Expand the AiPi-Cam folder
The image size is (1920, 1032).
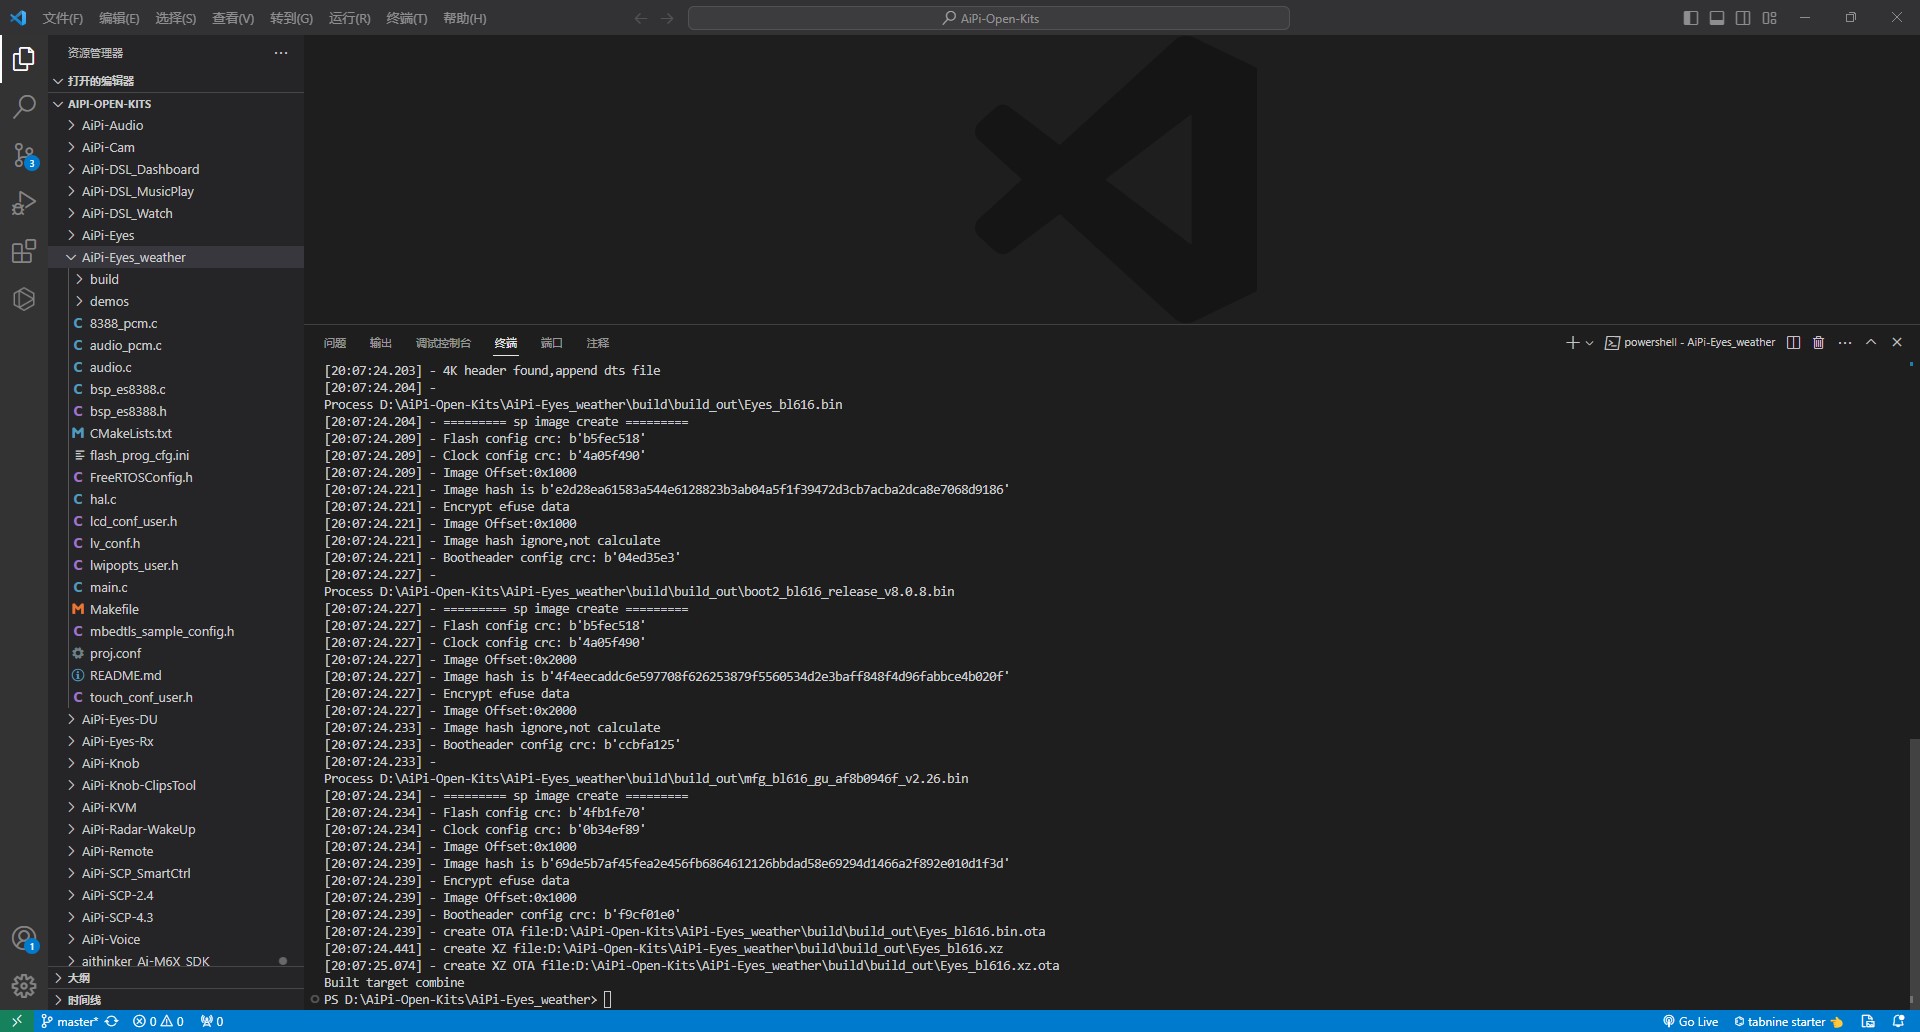(176, 147)
